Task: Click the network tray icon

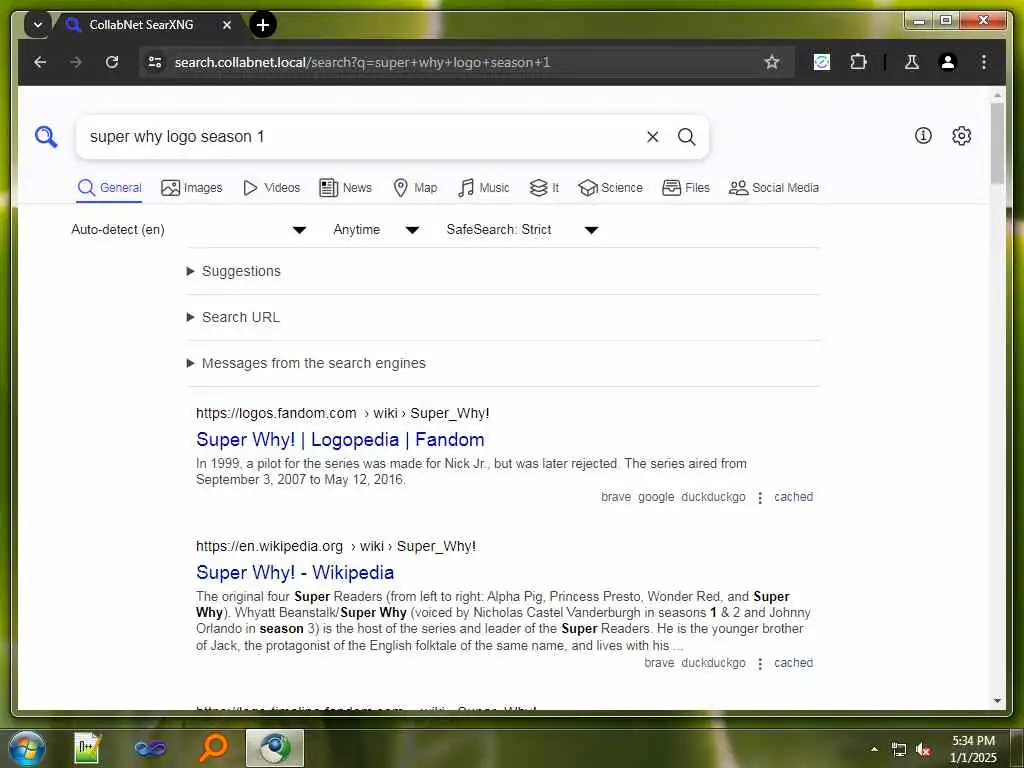Action: click(899, 749)
